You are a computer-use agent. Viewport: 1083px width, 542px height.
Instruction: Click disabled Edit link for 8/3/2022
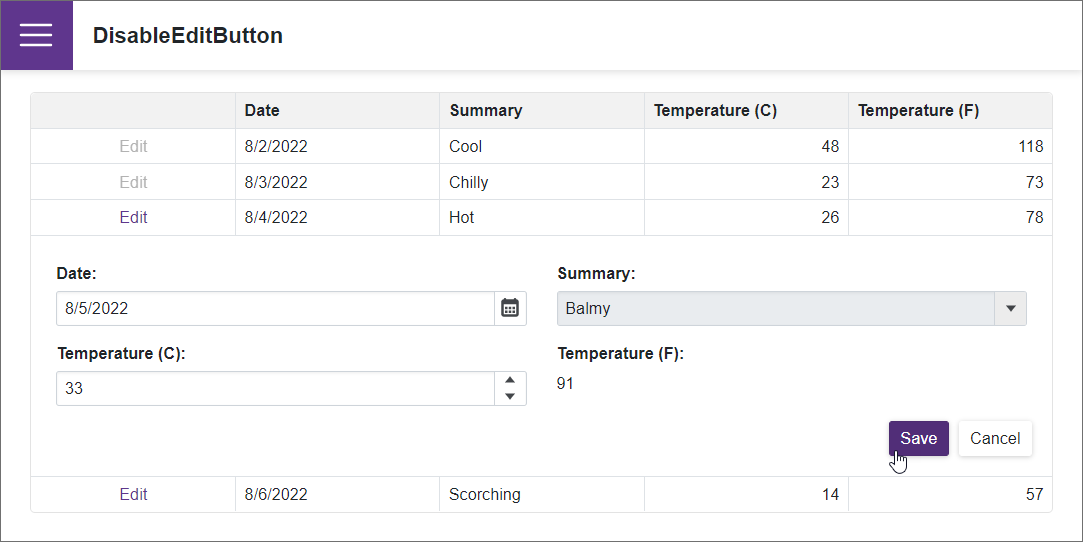pyautogui.click(x=133, y=182)
